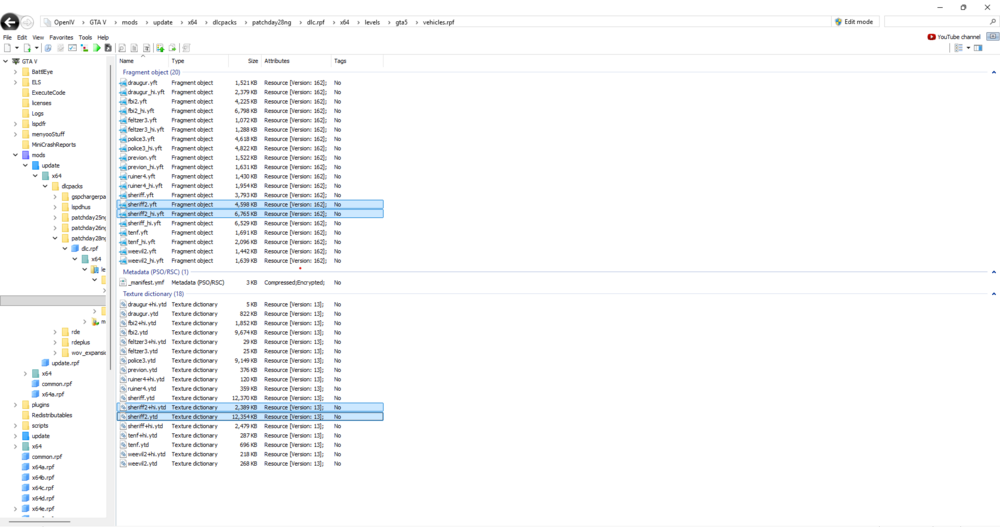The image size is (1000, 527).
Task: Toggle Edit mode button
Action: (x=854, y=22)
